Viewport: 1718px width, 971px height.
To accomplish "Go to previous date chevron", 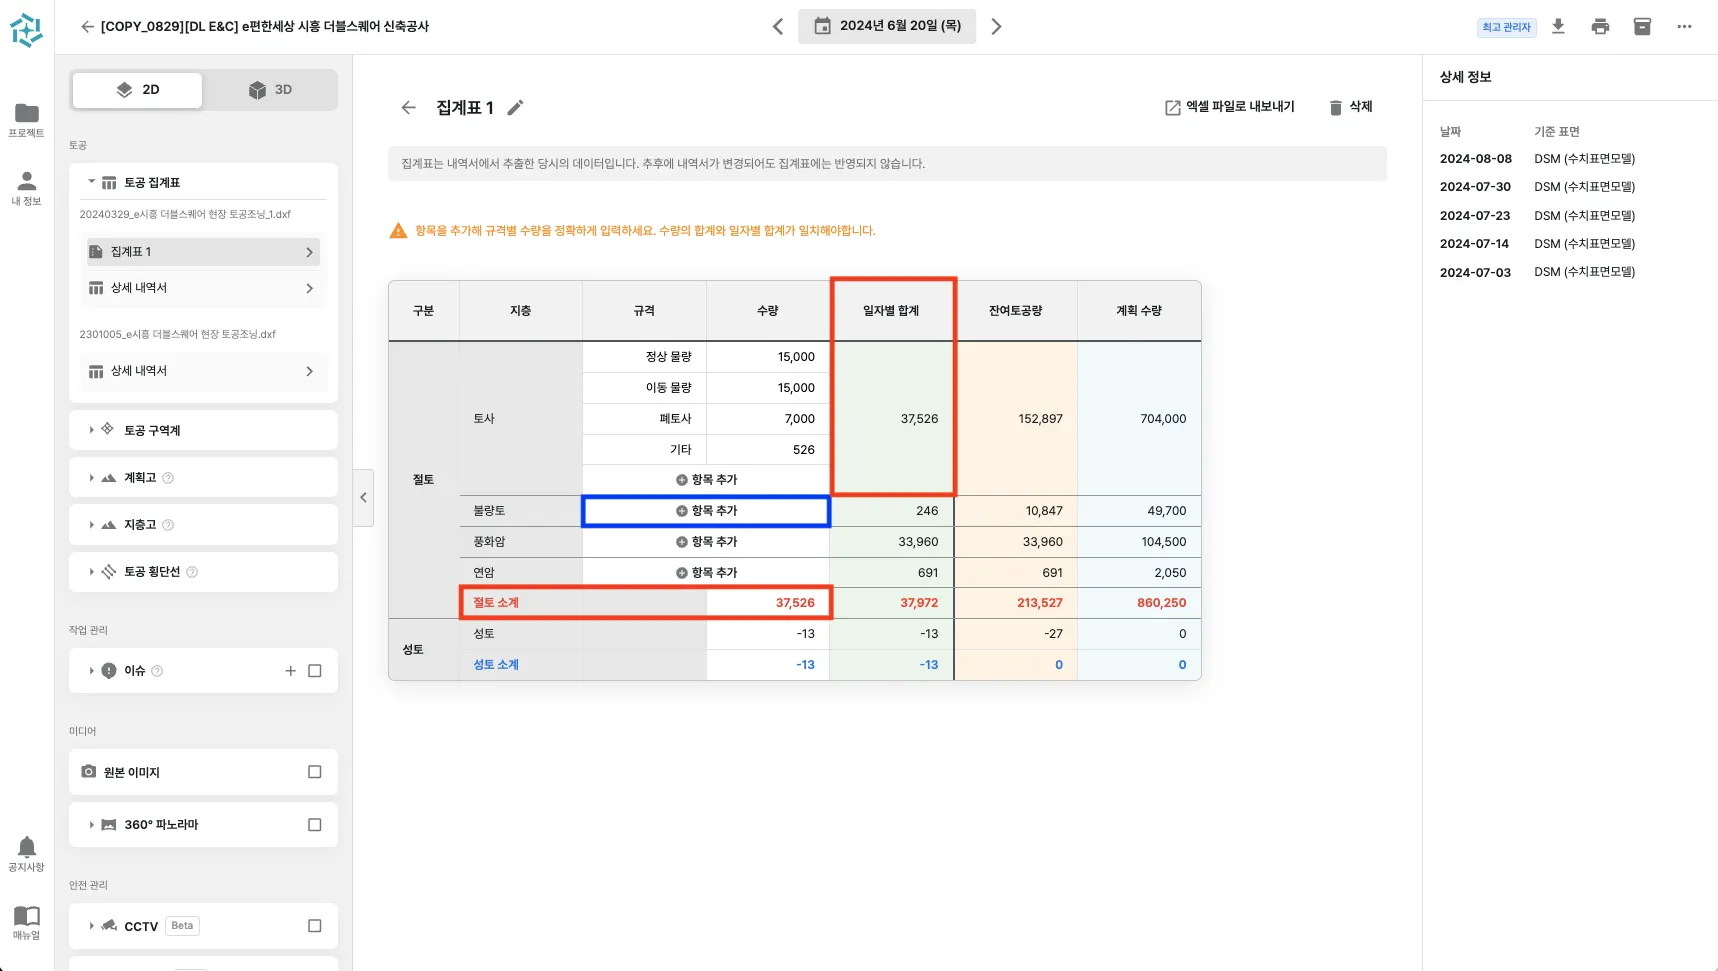I will coord(778,27).
